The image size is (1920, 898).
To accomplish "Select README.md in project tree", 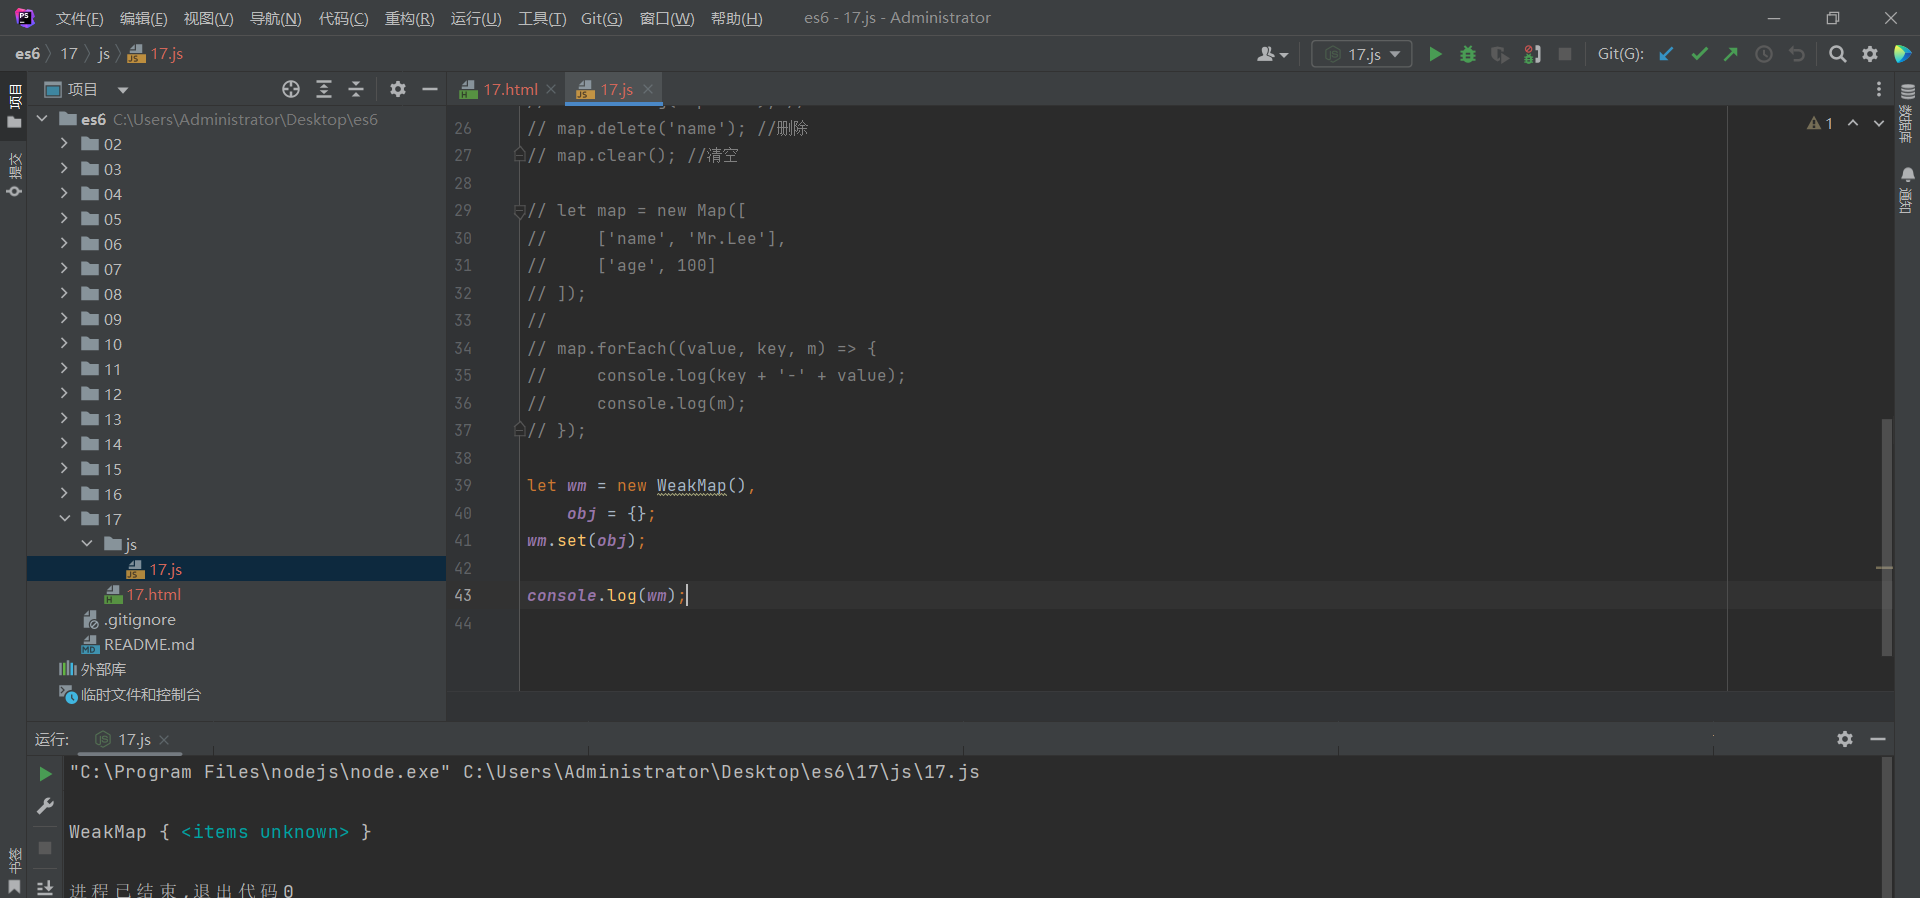I will tap(149, 644).
